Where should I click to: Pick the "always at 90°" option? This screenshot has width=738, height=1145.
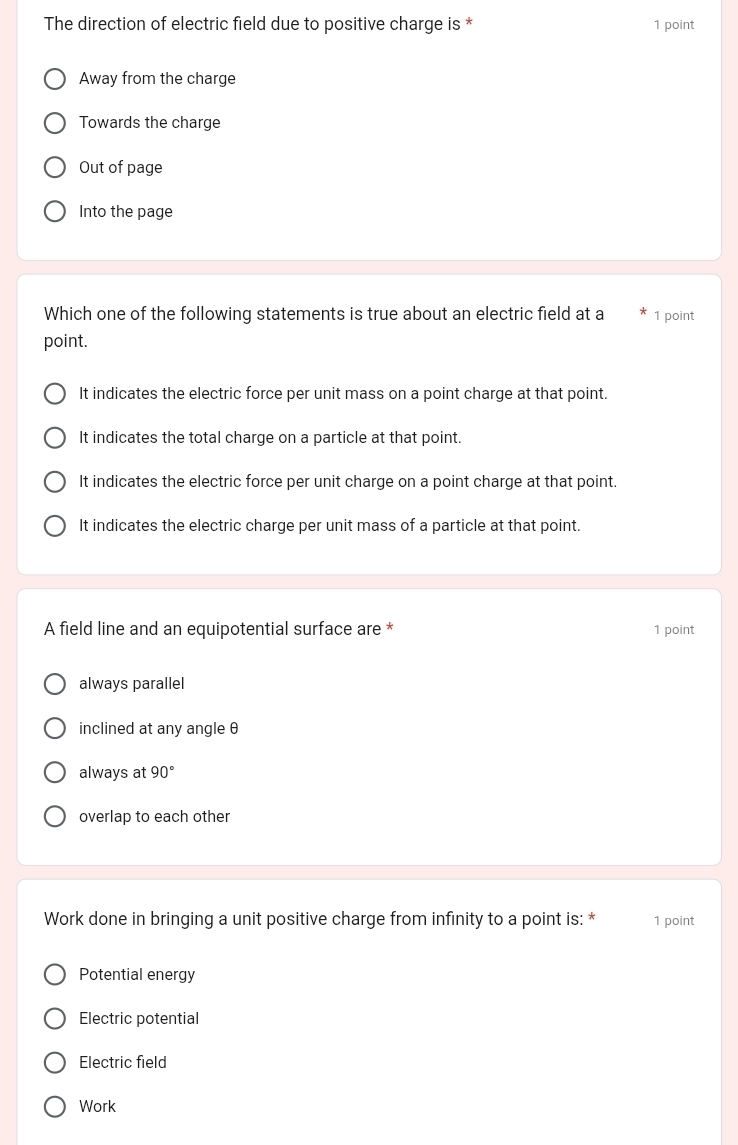55,772
